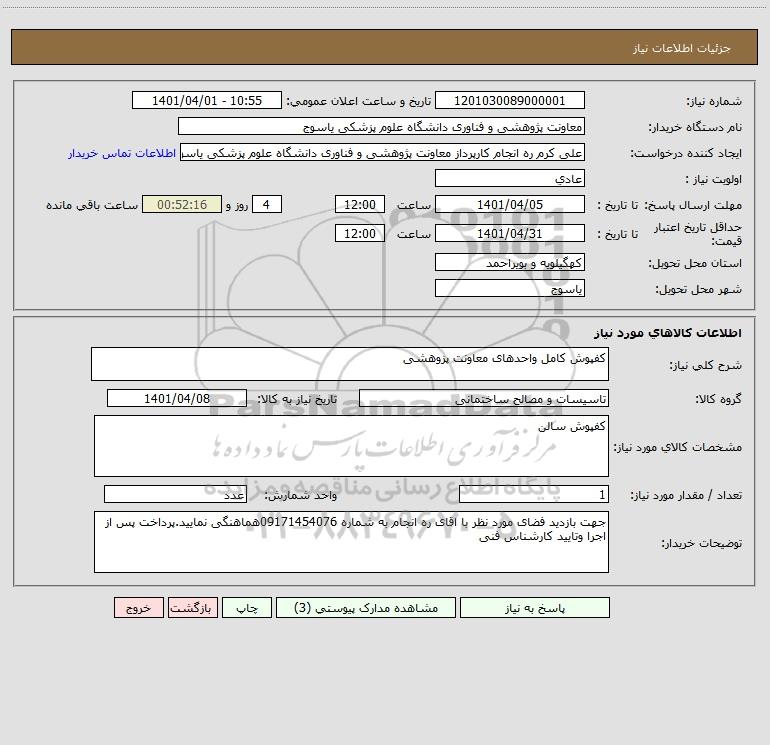The height and width of the screenshot is (745, 770).
Task: Click the 'مشخصات کالای مورد نیاز:' label
Action: (678, 447)
